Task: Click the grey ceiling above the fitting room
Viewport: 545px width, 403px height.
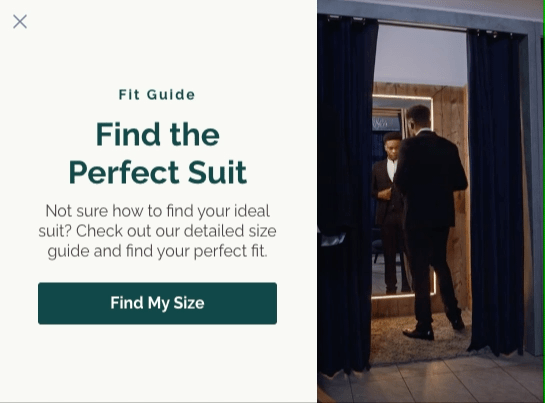Action: (x=422, y=54)
